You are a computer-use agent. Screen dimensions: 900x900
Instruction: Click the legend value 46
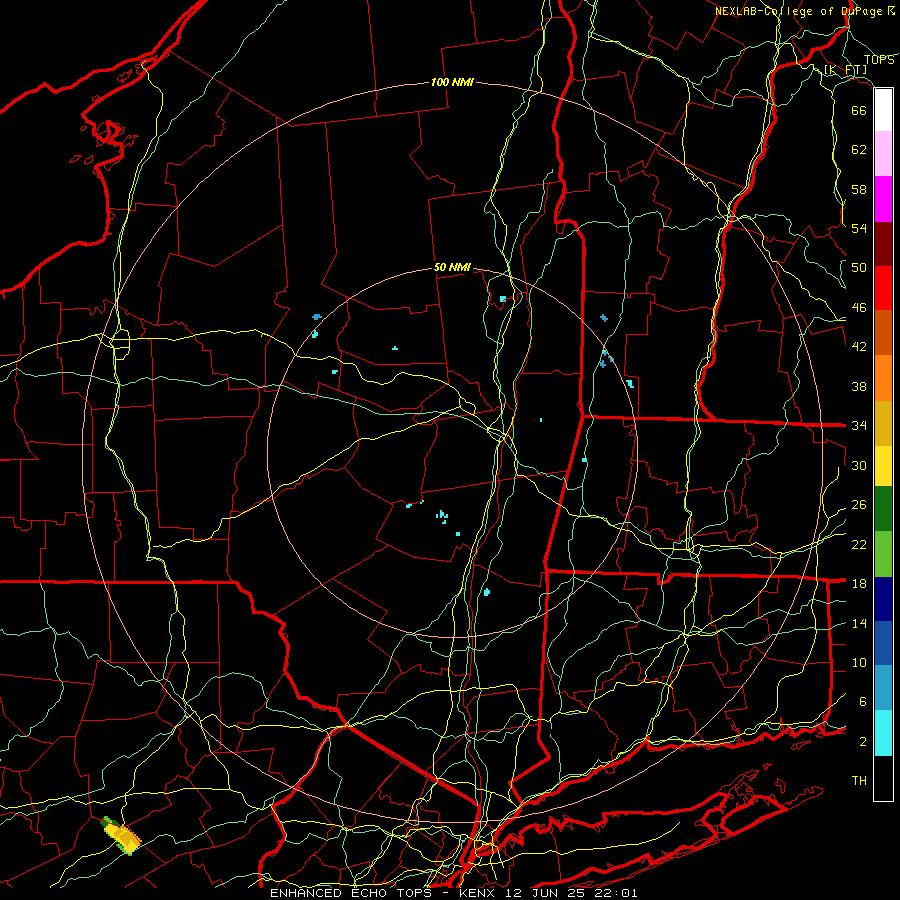[x=859, y=307]
